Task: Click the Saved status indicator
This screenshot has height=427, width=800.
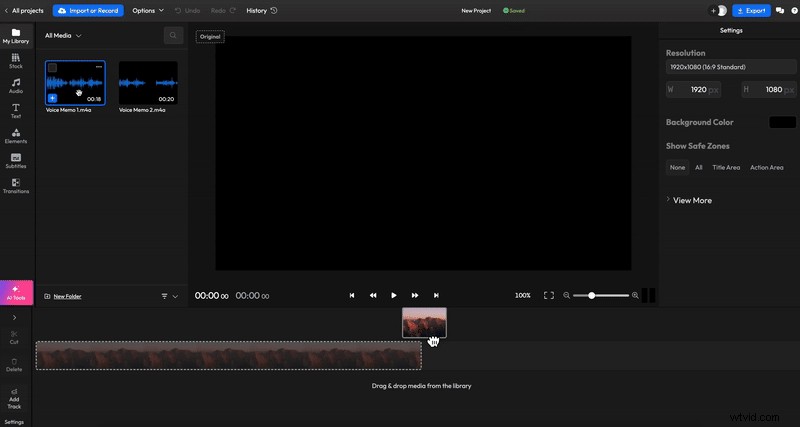Action: tap(514, 11)
